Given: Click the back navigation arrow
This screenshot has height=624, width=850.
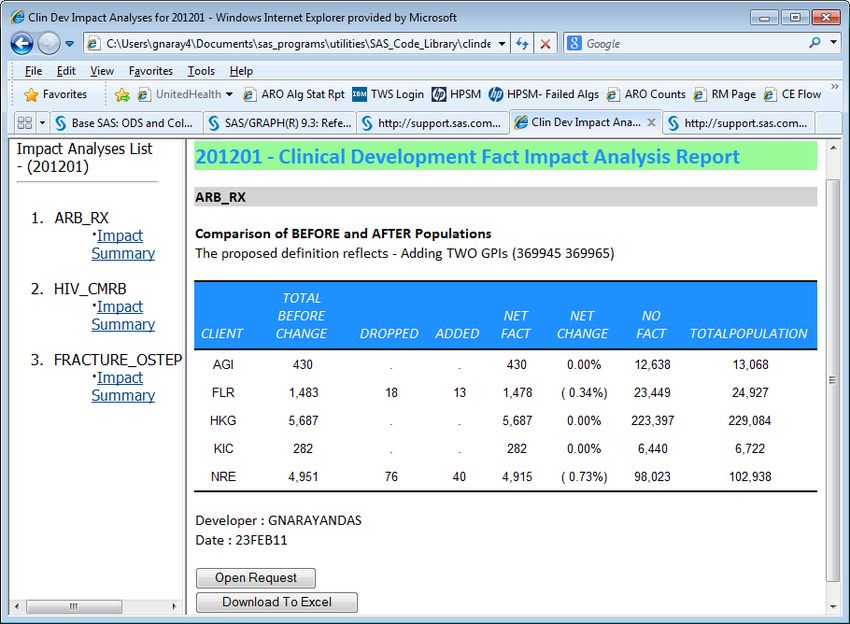Looking at the screenshot, I should pyautogui.click(x=22, y=43).
